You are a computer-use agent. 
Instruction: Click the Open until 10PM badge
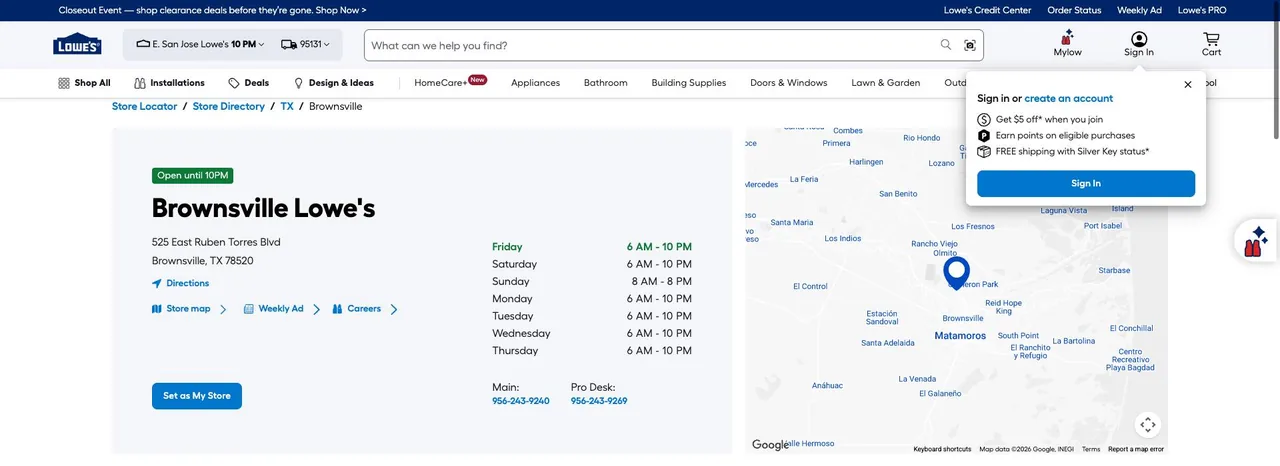pyautogui.click(x=193, y=175)
